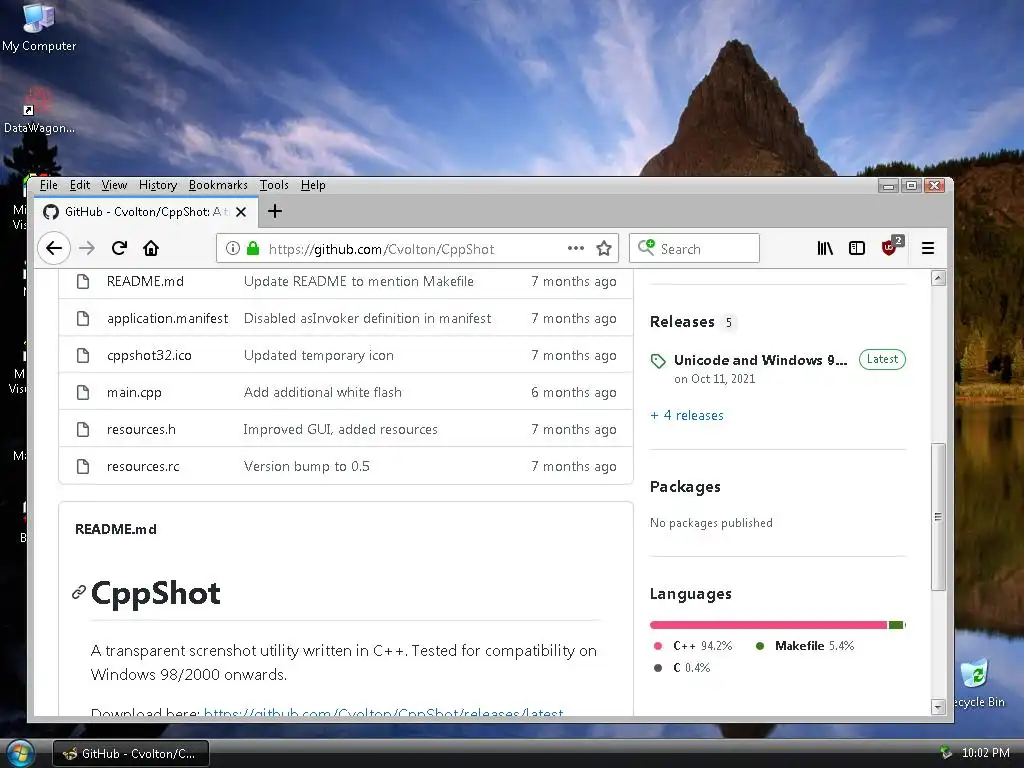Show site information icon in address bar

pyautogui.click(x=232, y=248)
